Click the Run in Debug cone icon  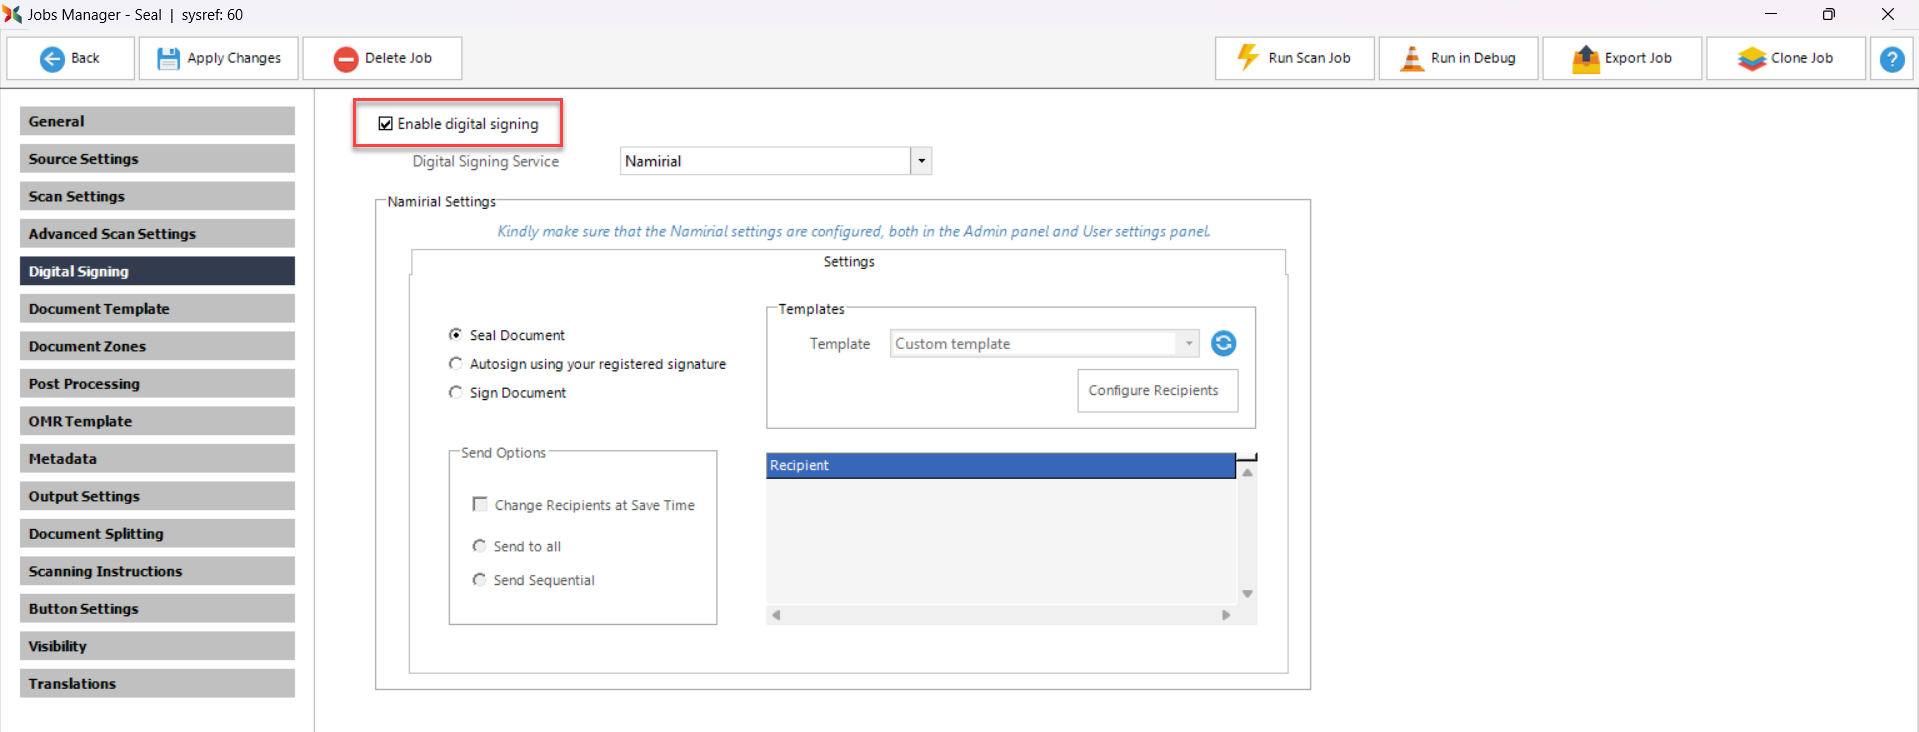point(1411,58)
